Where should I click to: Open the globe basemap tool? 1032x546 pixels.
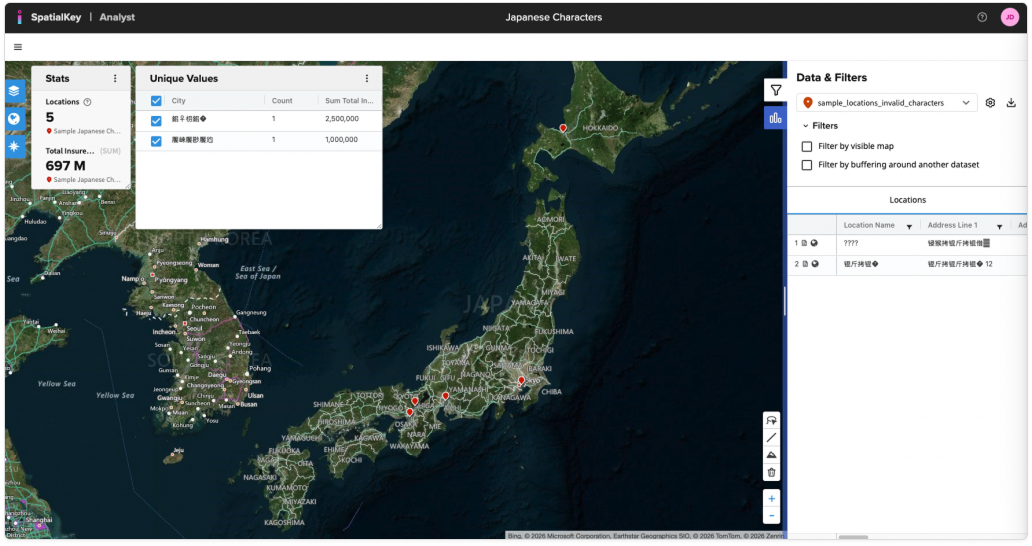14,119
